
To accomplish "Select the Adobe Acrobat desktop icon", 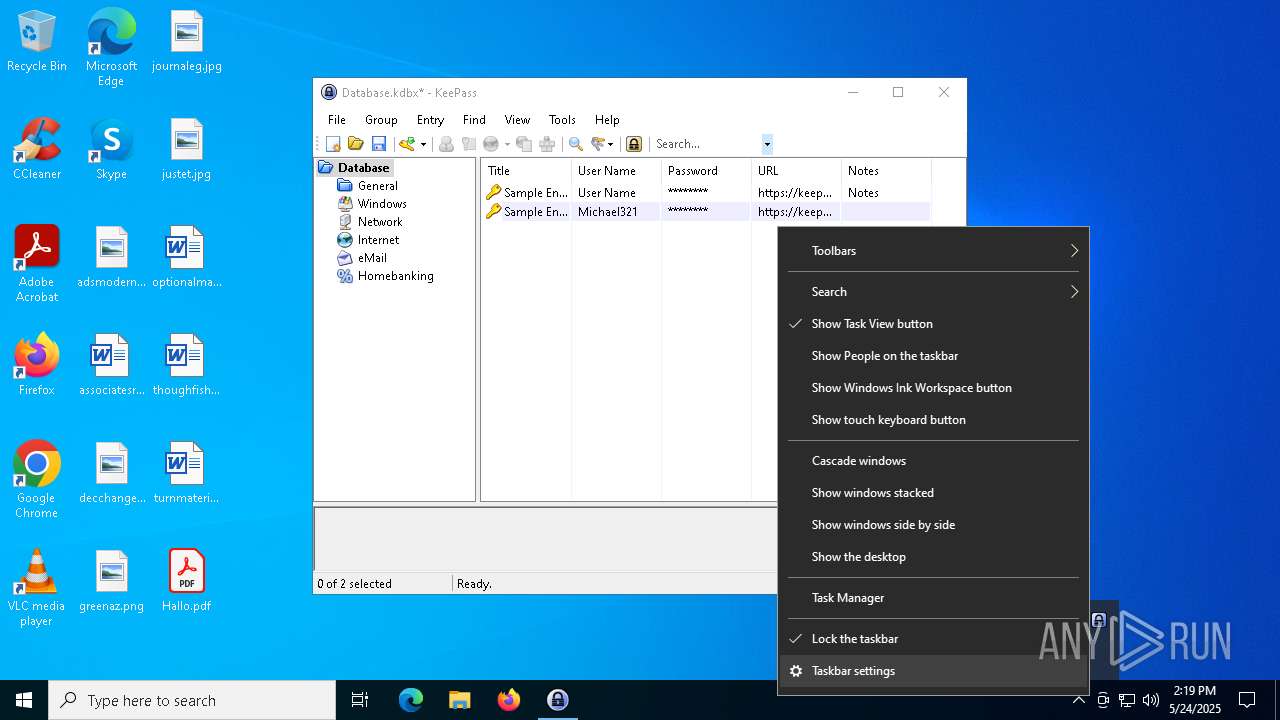I will pos(37,263).
